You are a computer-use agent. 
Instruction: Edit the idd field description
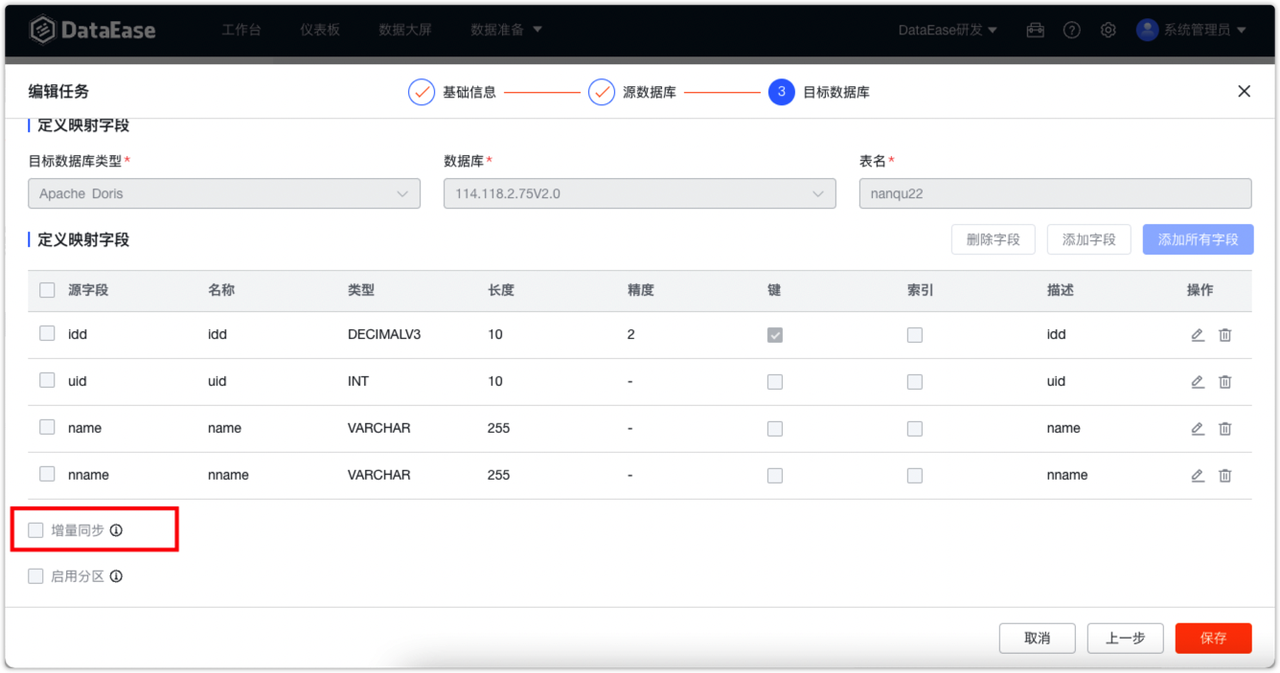[x=1197, y=335]
